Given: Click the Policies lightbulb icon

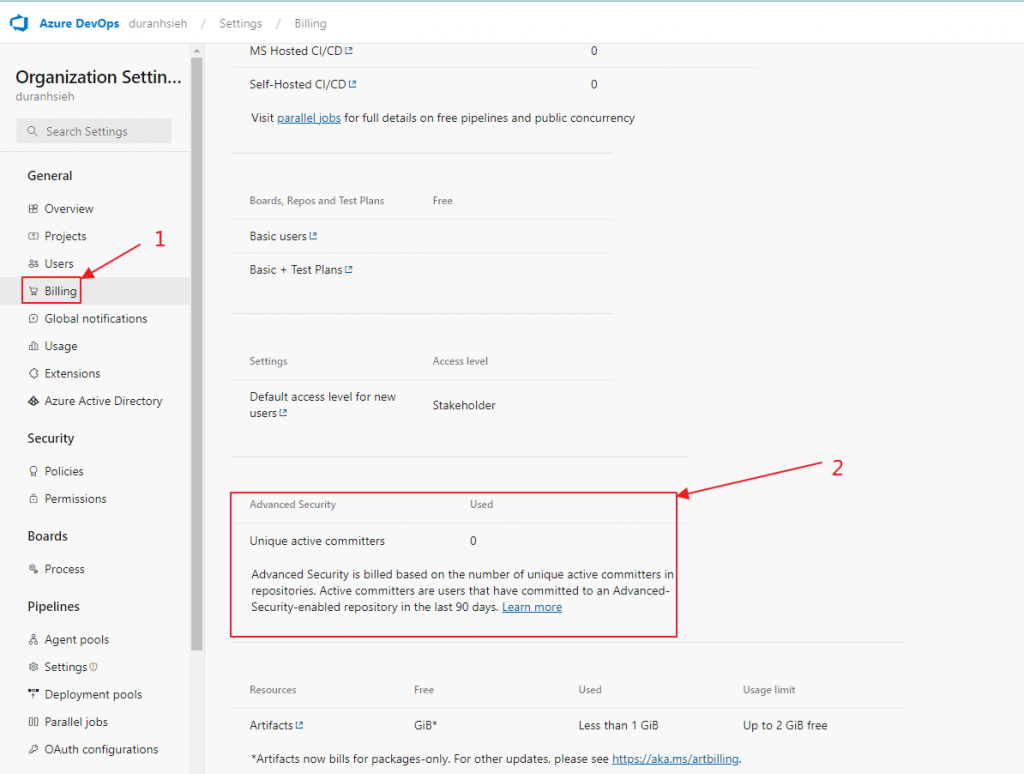Looking at the screenshot, I should coord(33,472).
